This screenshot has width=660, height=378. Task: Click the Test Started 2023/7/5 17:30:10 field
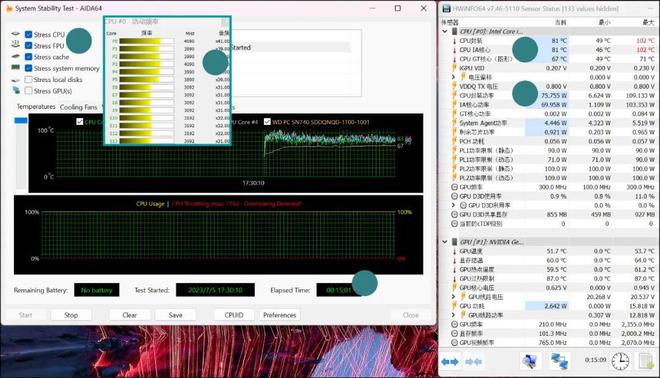pos(215,290)
